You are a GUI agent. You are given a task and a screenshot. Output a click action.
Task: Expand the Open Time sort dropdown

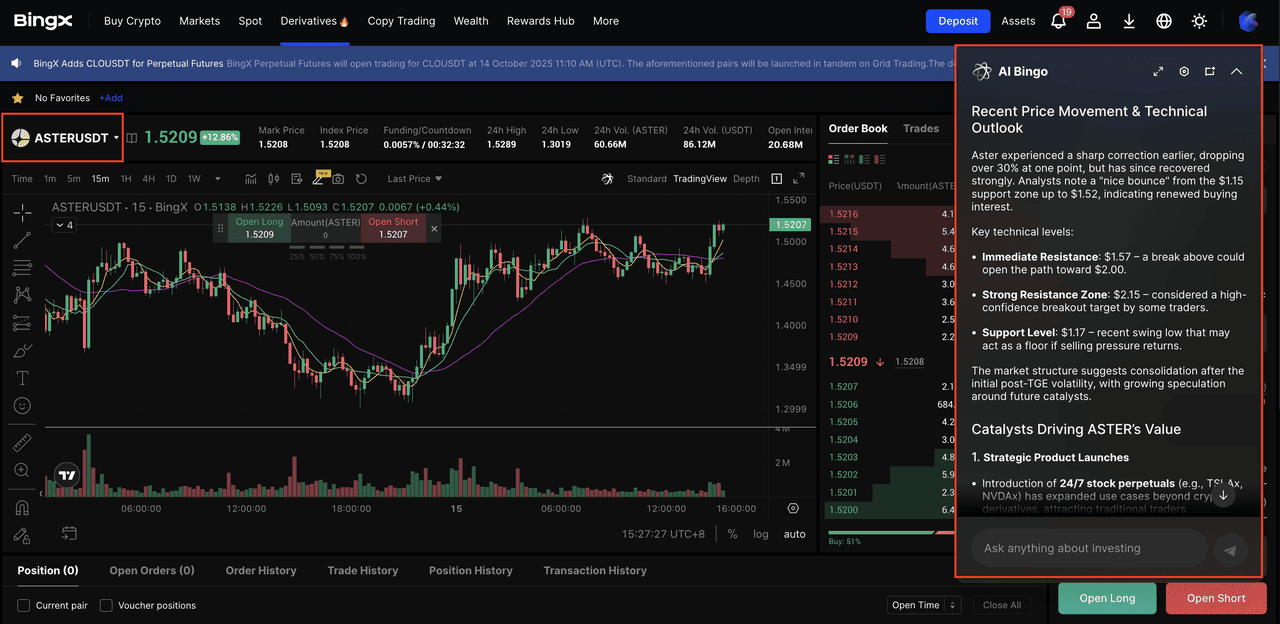[x=923, y=605]
